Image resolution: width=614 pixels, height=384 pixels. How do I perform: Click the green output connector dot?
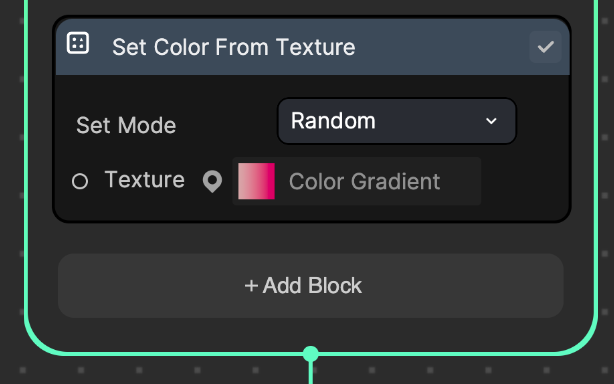[x=311, y=354]
